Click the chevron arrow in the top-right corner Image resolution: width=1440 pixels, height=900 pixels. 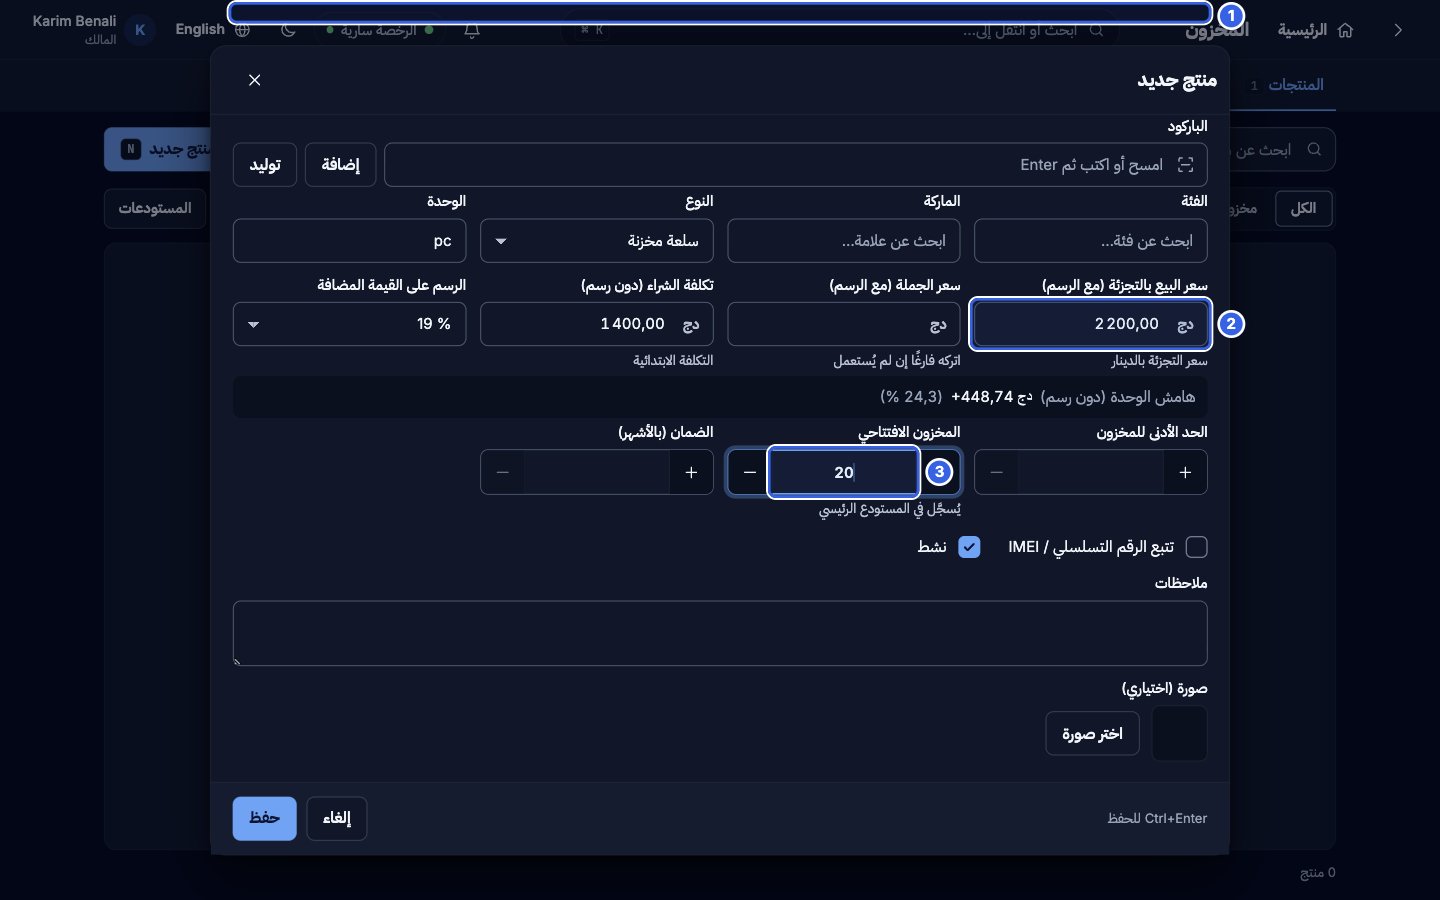click(1398, 30)
